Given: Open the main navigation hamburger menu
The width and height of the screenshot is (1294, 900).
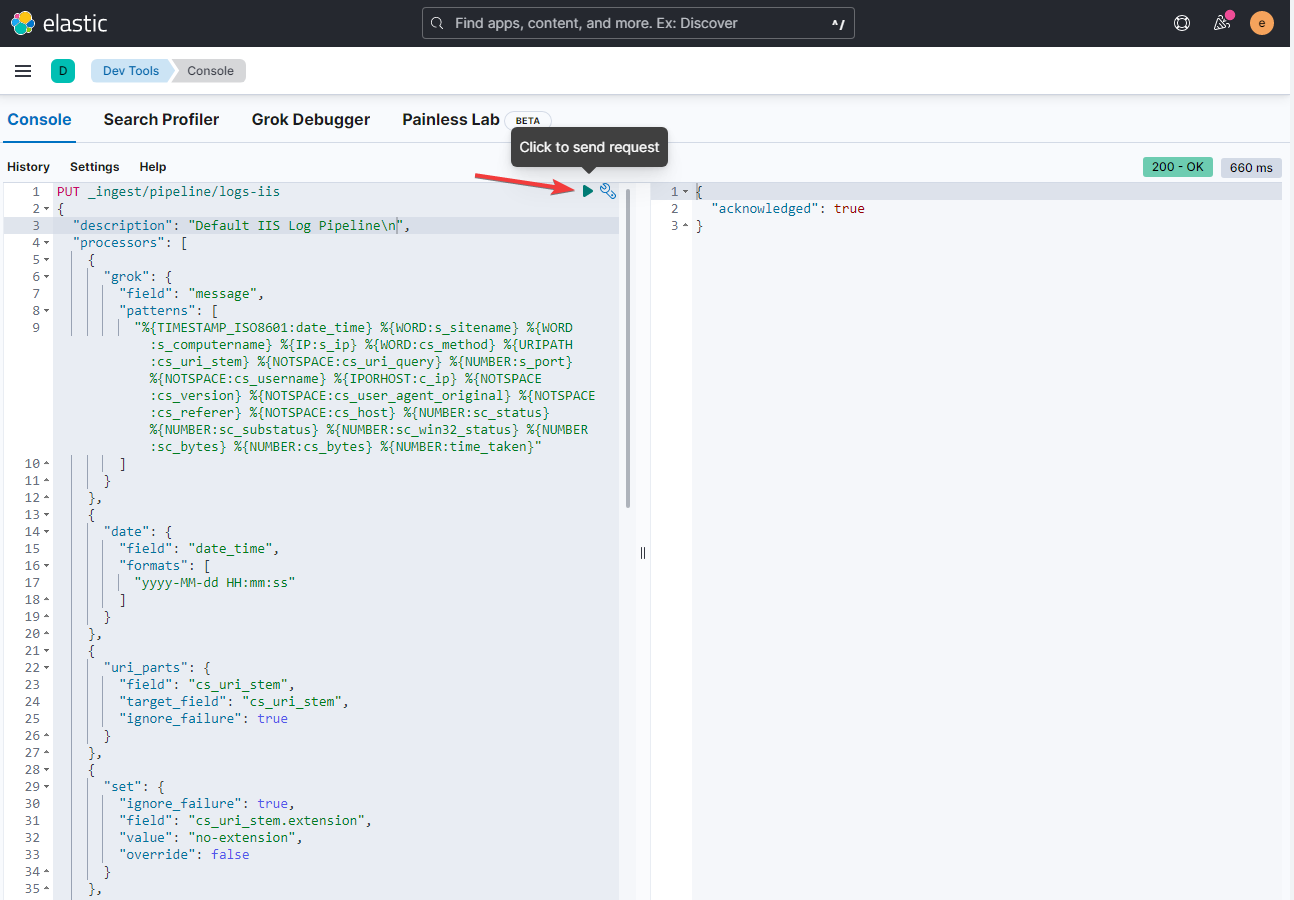Looking at the screenshot, I should tap(23, 70).
